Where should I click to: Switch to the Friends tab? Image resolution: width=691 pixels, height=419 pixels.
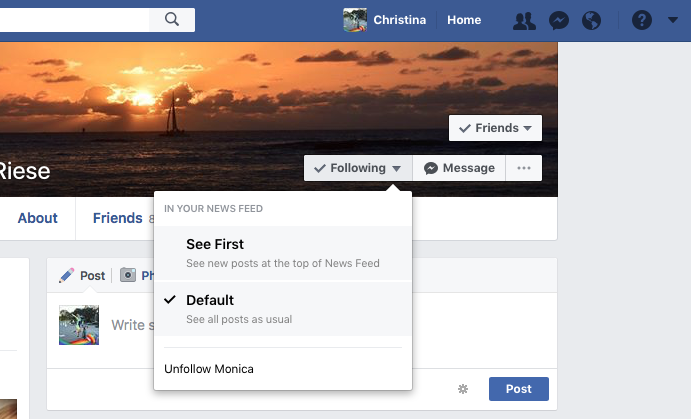click(117, 218)
